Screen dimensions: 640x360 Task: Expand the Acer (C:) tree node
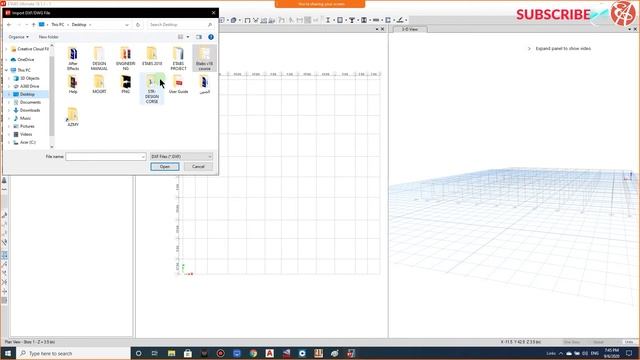(9, 142)
